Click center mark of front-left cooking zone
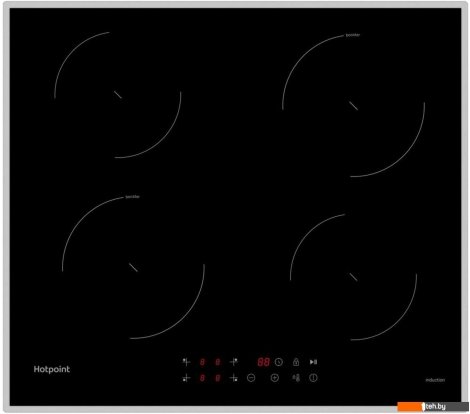Image resolution: width=470 pixels, height=414 pixels. pos(133,267)
